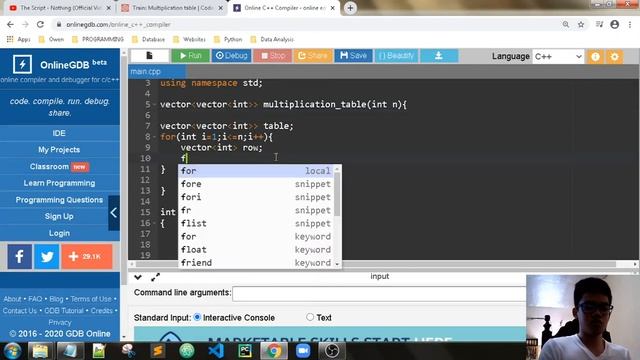The height and width of the screenshot is (360, 640).
Task: Start the Debug session
Action: pos(231,56)
